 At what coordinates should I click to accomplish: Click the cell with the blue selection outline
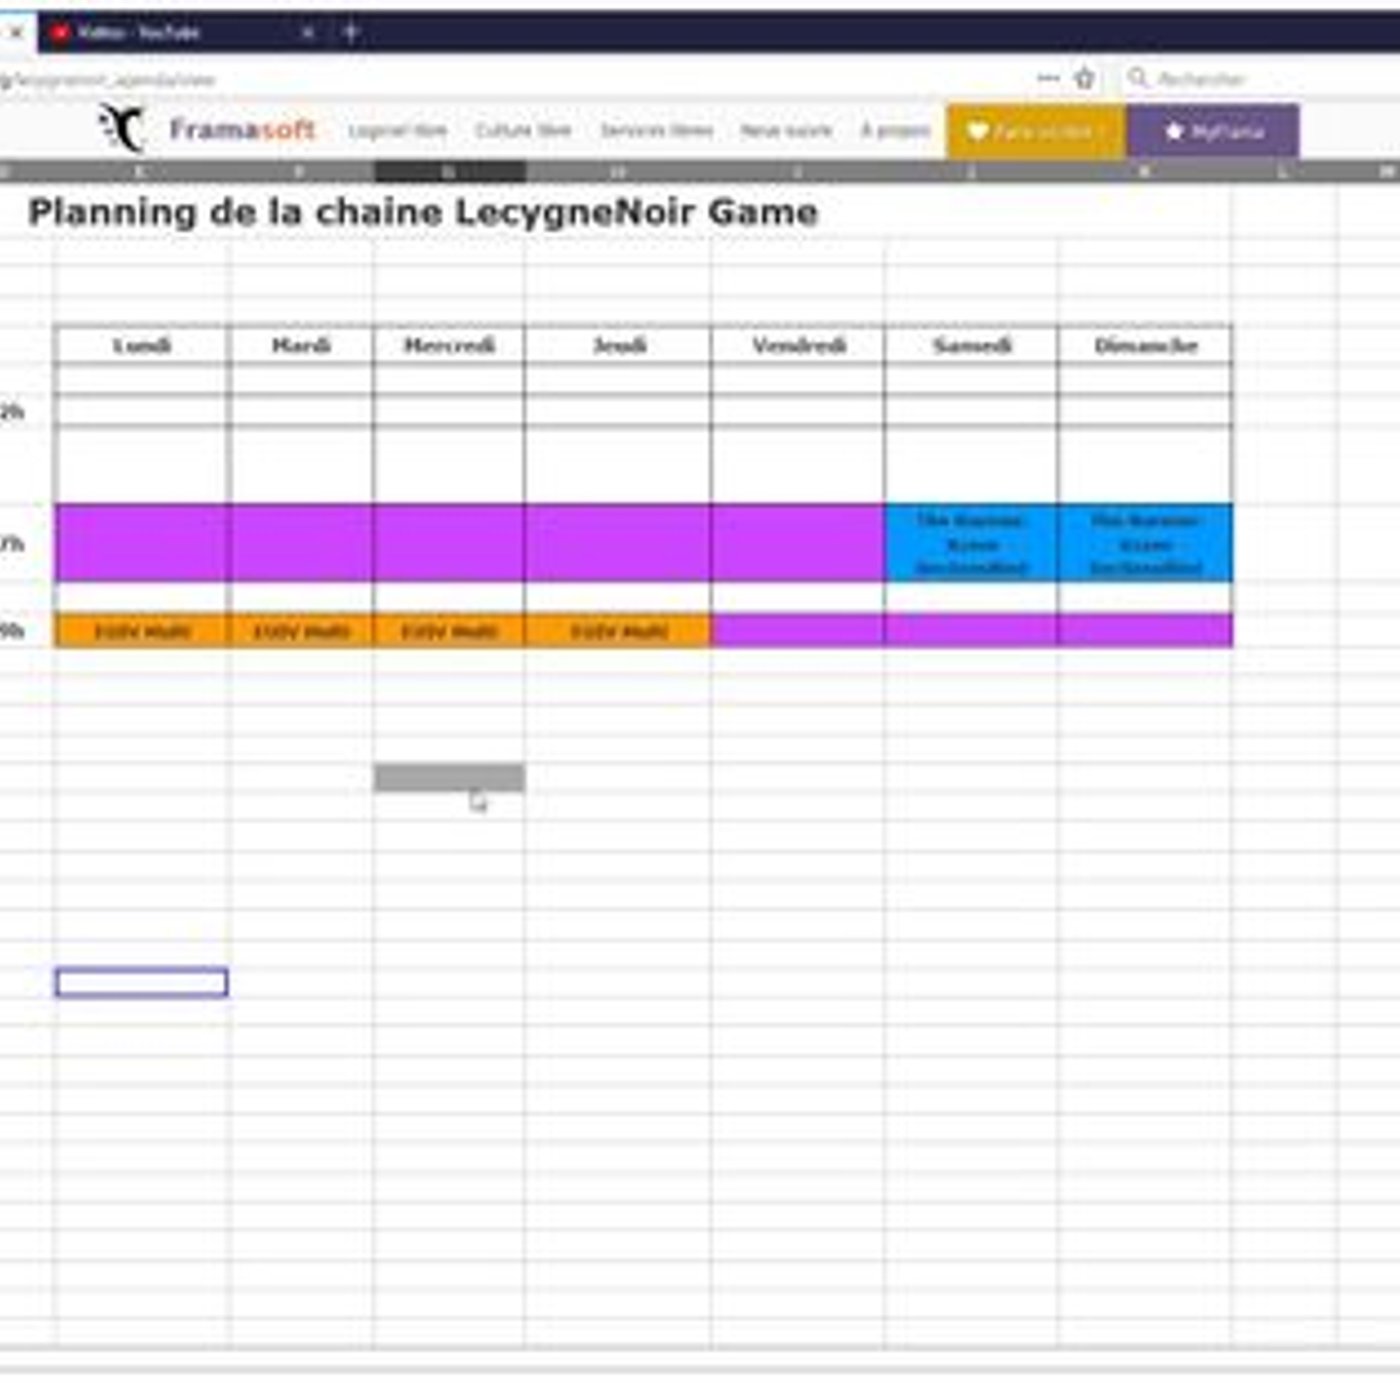(x=142, y=983)
